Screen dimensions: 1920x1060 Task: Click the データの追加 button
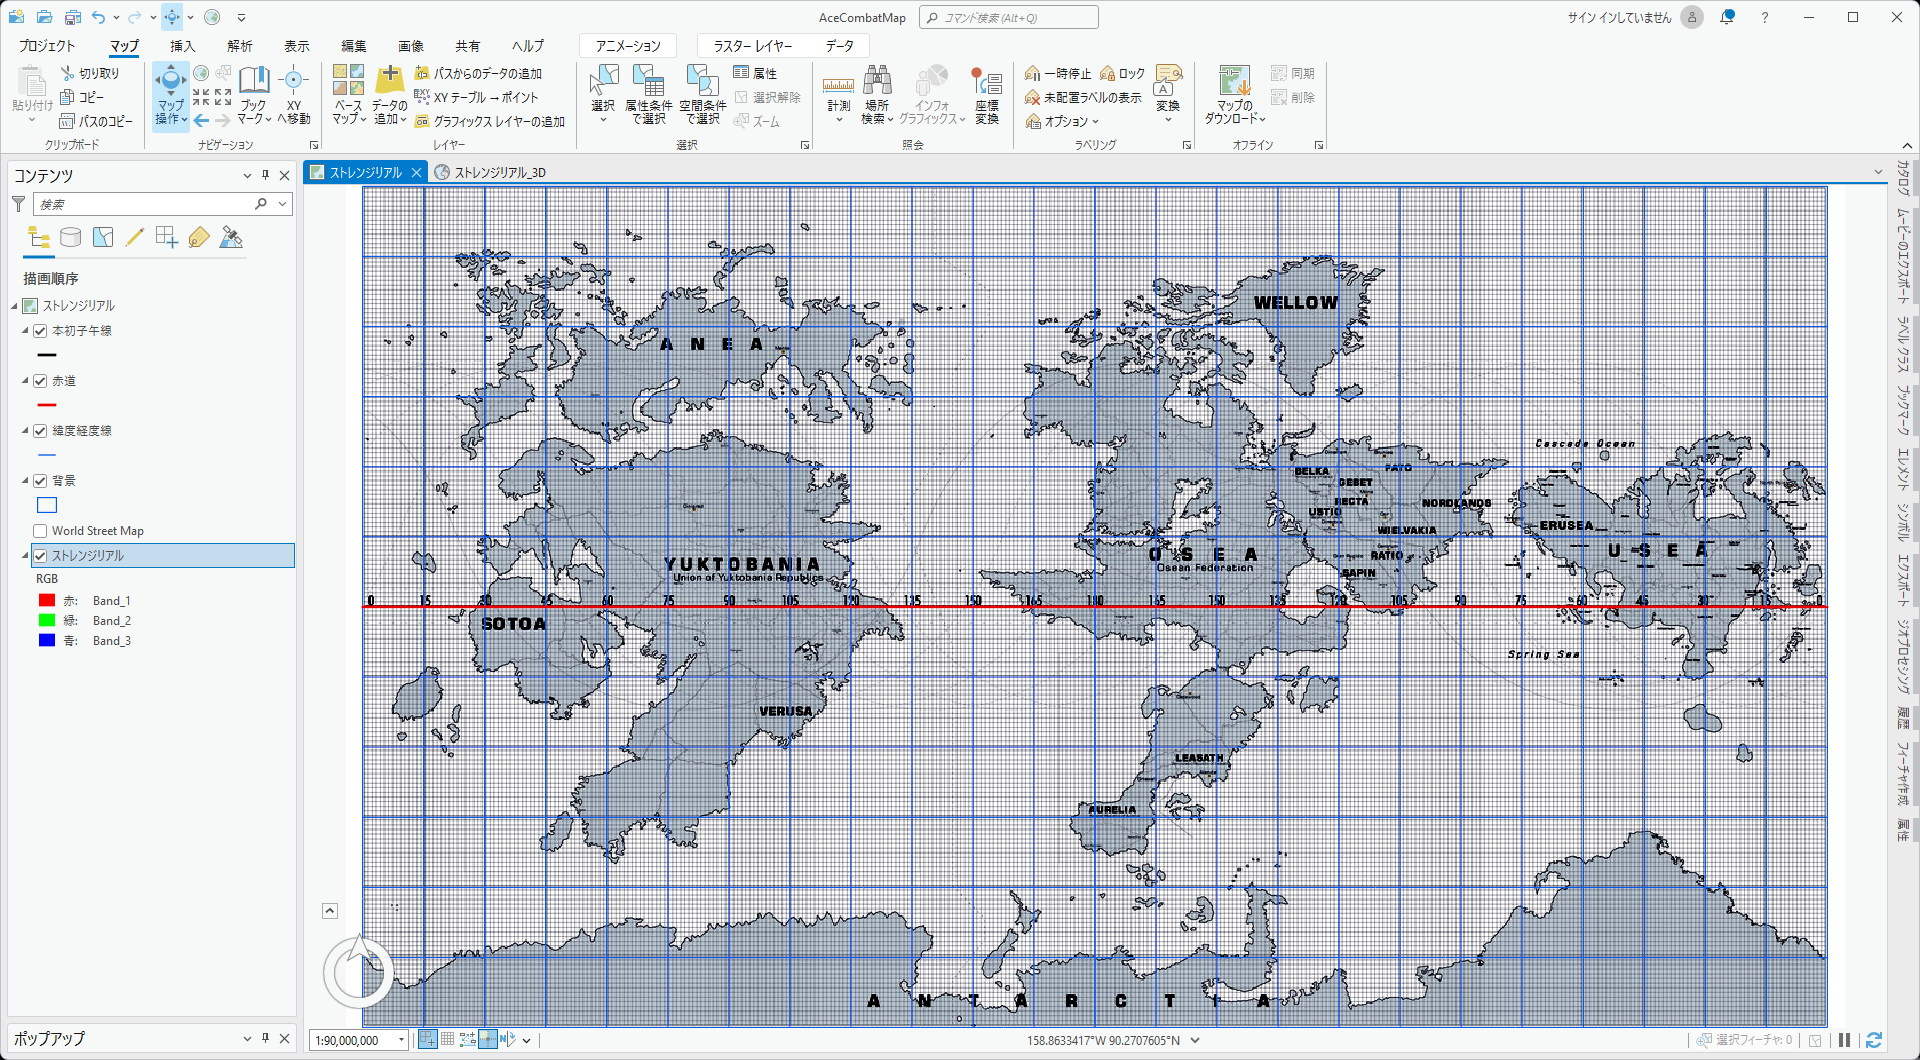tap(390, 95)
